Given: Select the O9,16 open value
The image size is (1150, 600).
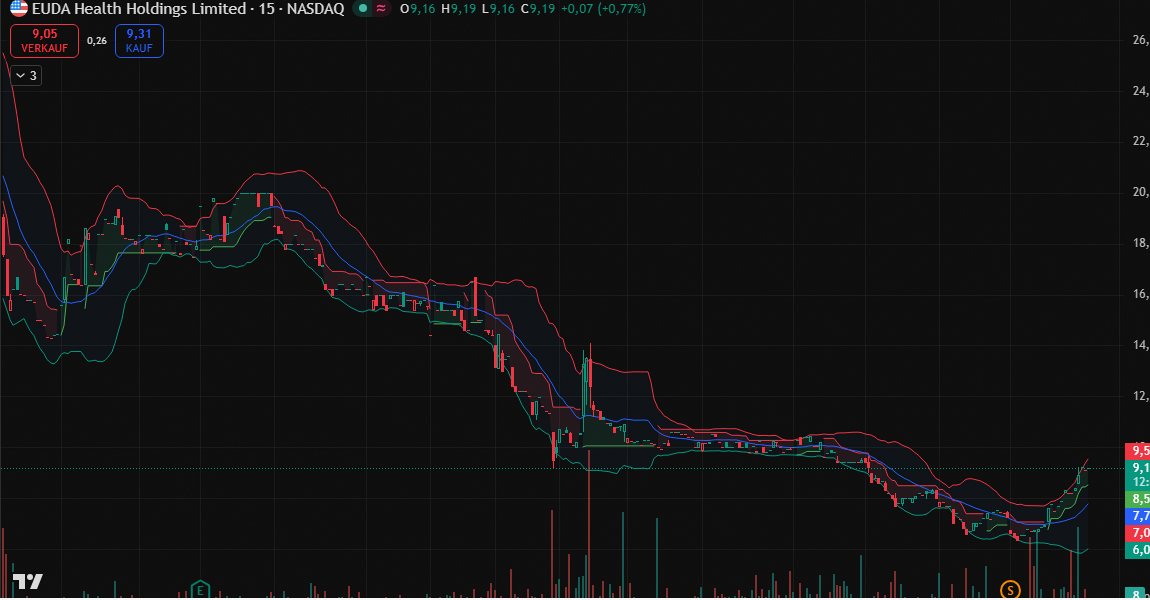Looking at the screenshot, I should [x=417, y=9].
